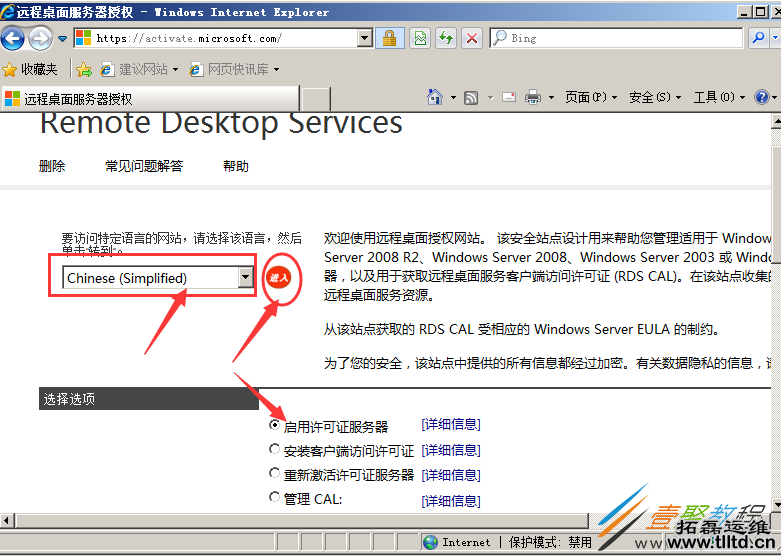Open search provider dropdown arrow

[776, 38]
